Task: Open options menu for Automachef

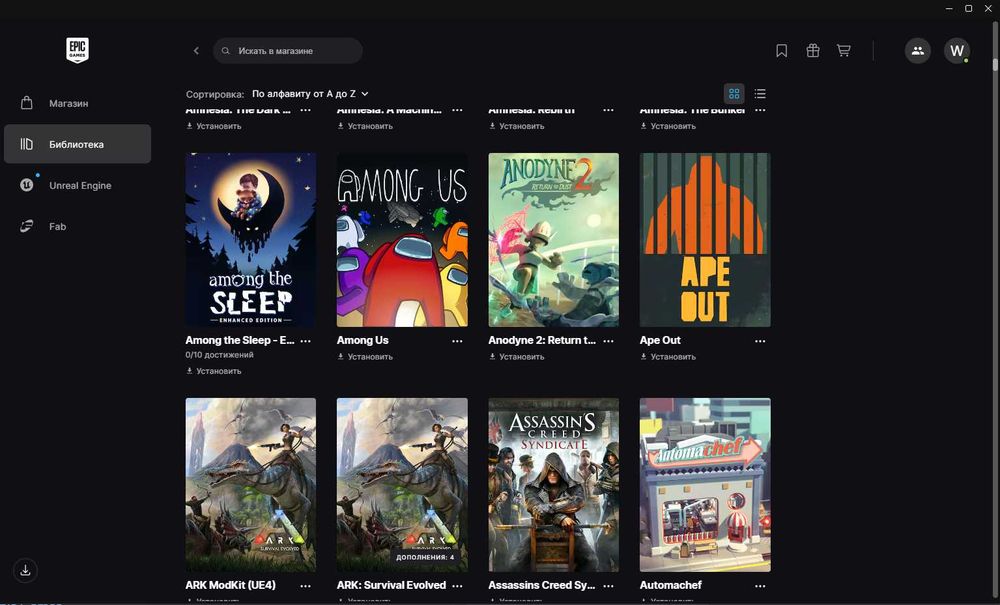Action: tap(760, 586)
